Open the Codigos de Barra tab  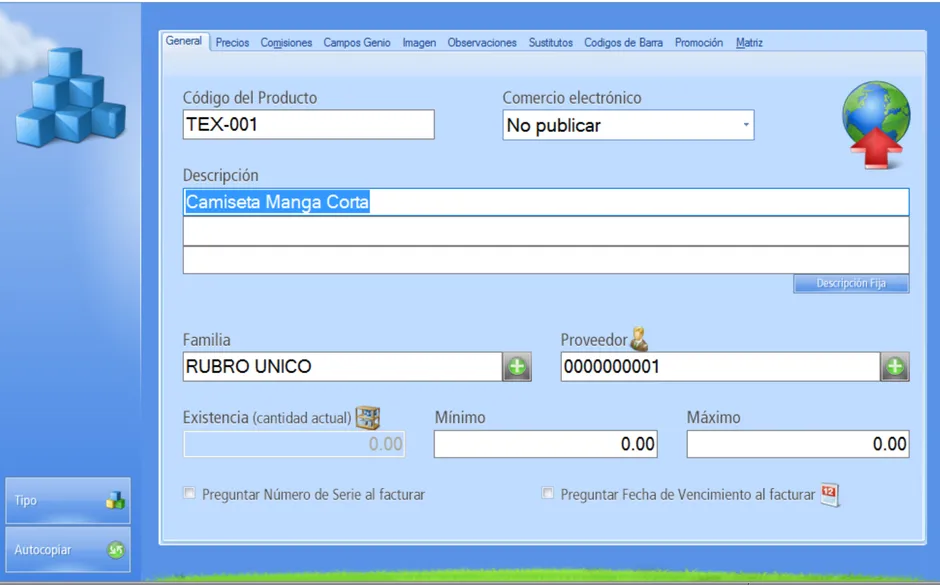coord(623,43)
